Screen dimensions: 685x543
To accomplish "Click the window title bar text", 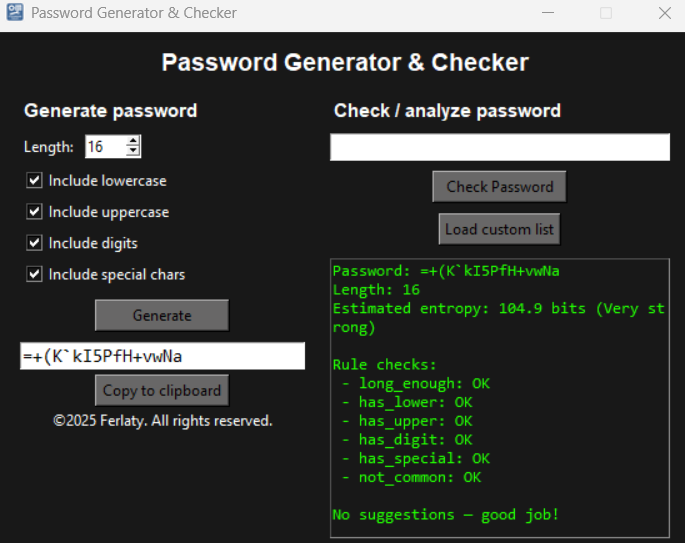I will (x=134, y=14).
